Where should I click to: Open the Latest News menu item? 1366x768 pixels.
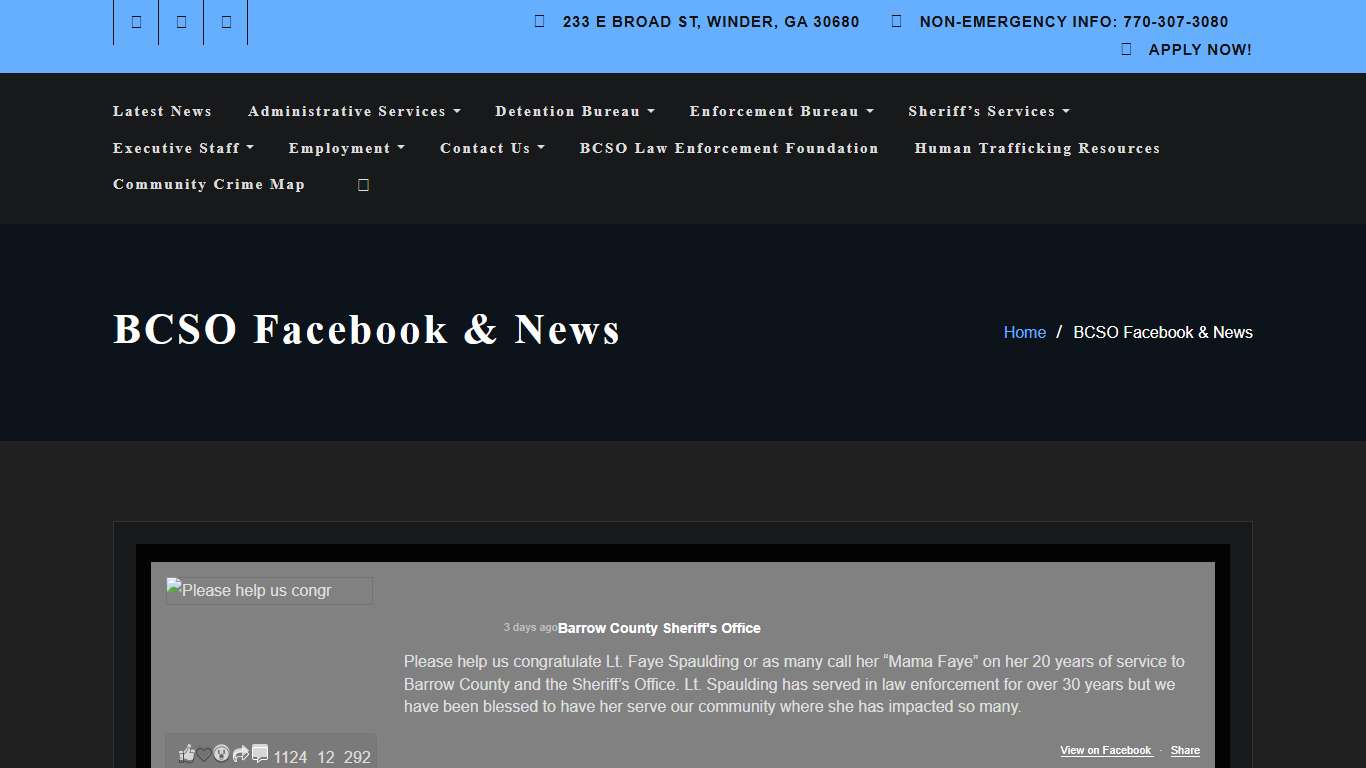[x=162, y=111]
